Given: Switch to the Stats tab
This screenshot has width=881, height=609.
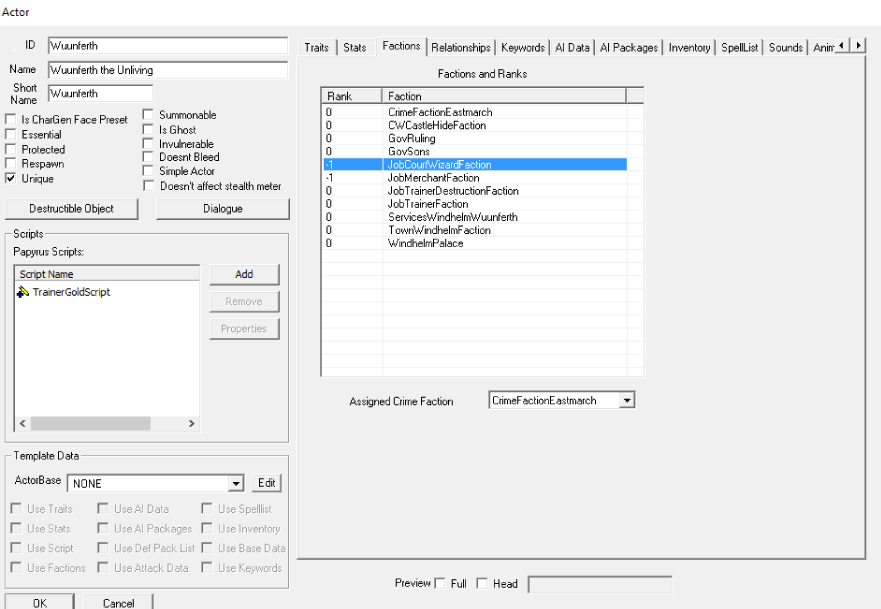Looking at the screenshot, I should tap(355, 48).
